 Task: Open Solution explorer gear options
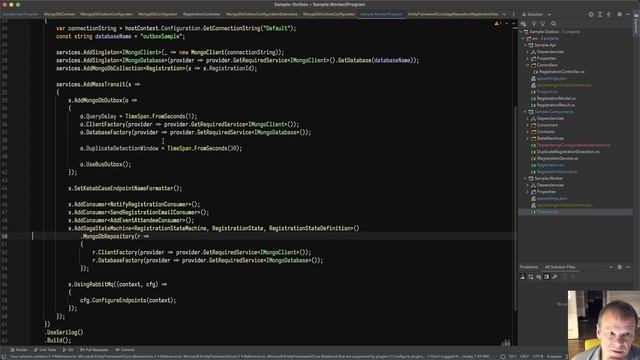point(620,14)
